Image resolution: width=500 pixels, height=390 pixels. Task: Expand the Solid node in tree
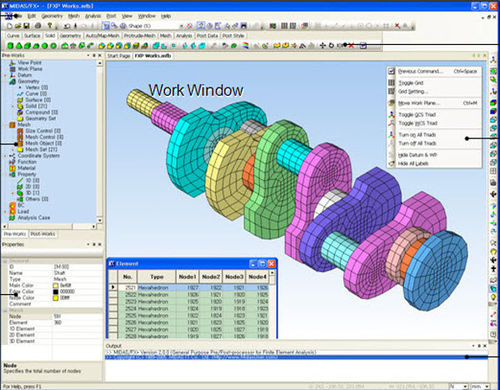13,106
